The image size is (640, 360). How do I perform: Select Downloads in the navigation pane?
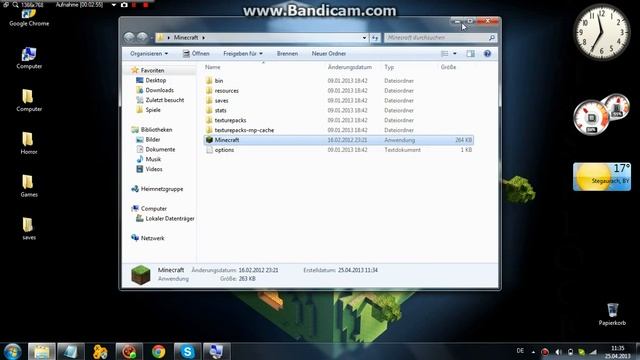click(x=160, y=90)
